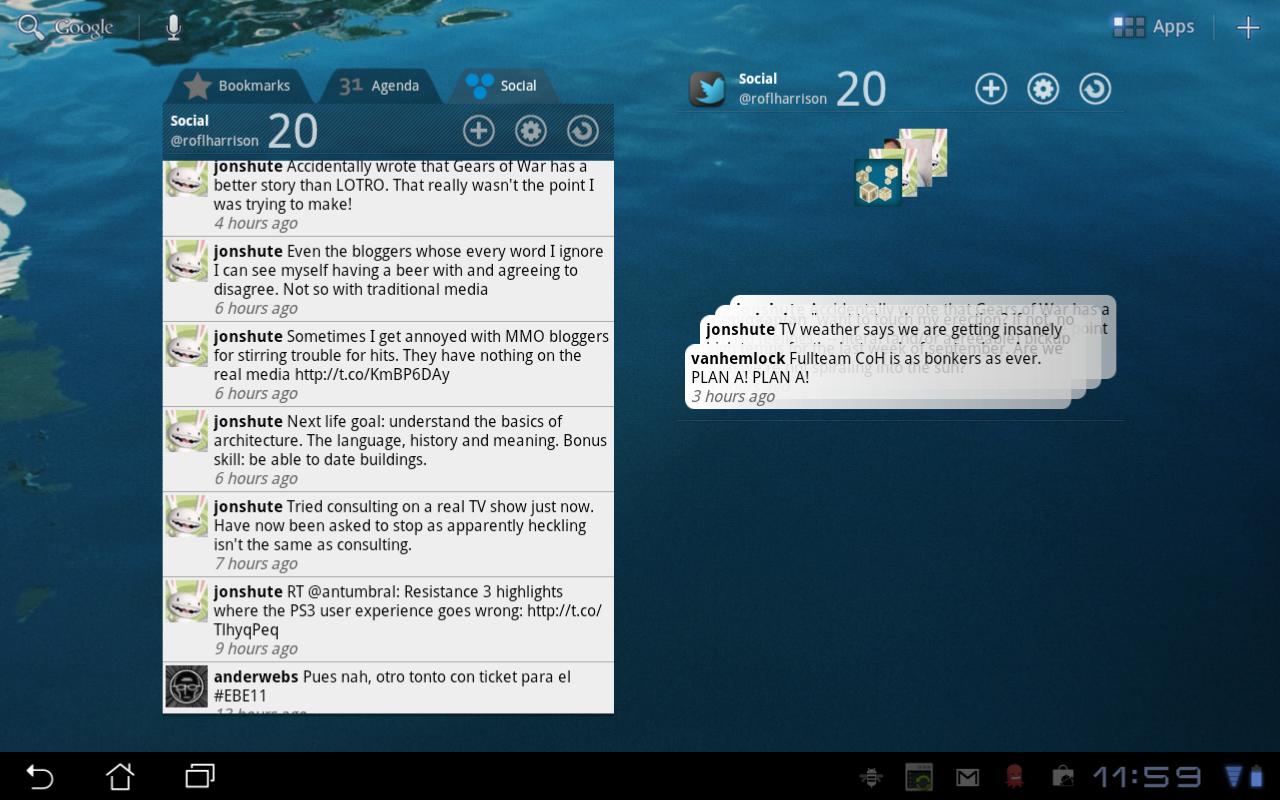Open Market shopping bag notification

click(1062, 777)
